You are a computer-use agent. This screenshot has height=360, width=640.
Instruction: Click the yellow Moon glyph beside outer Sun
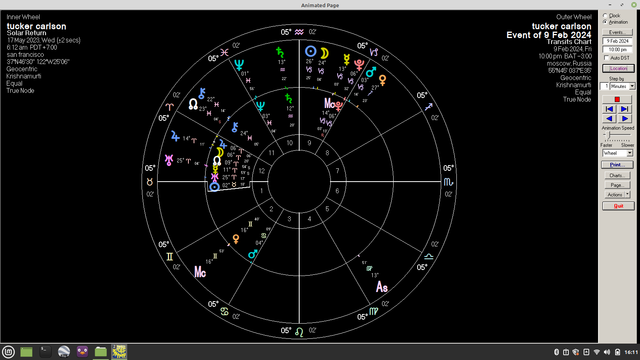[x=324, y=53]
